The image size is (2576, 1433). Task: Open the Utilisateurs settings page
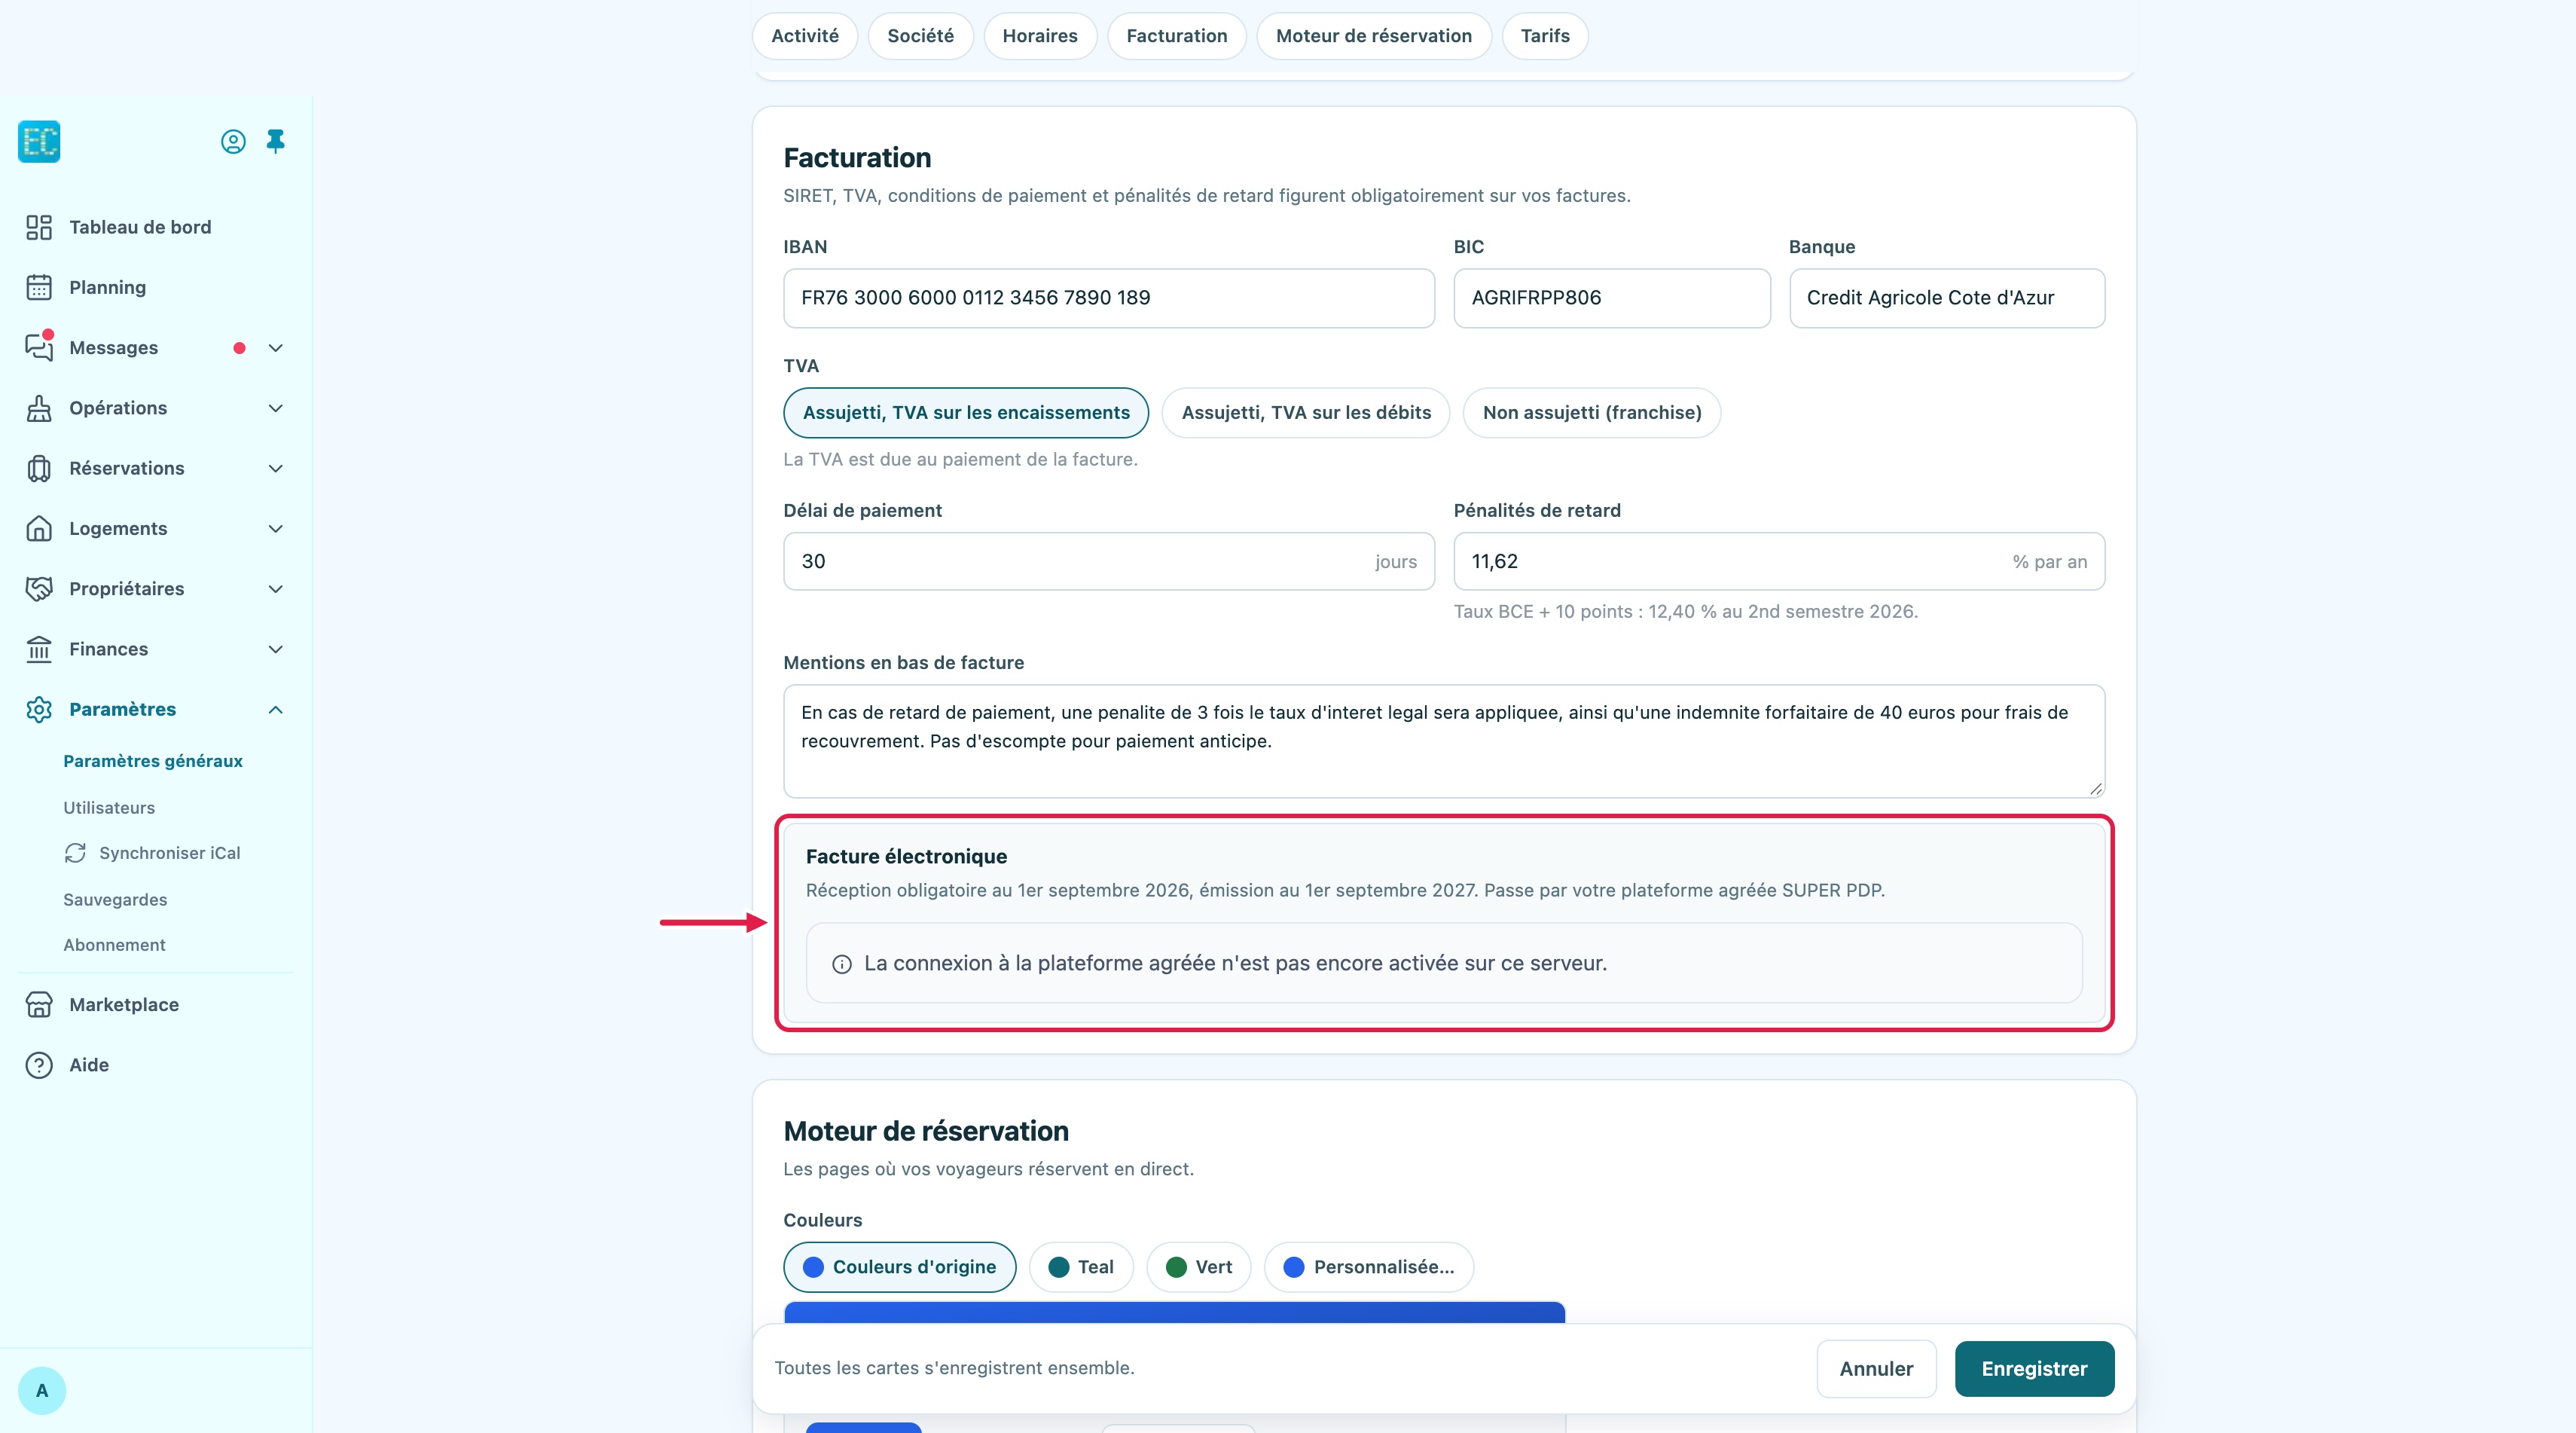(109, 808)
